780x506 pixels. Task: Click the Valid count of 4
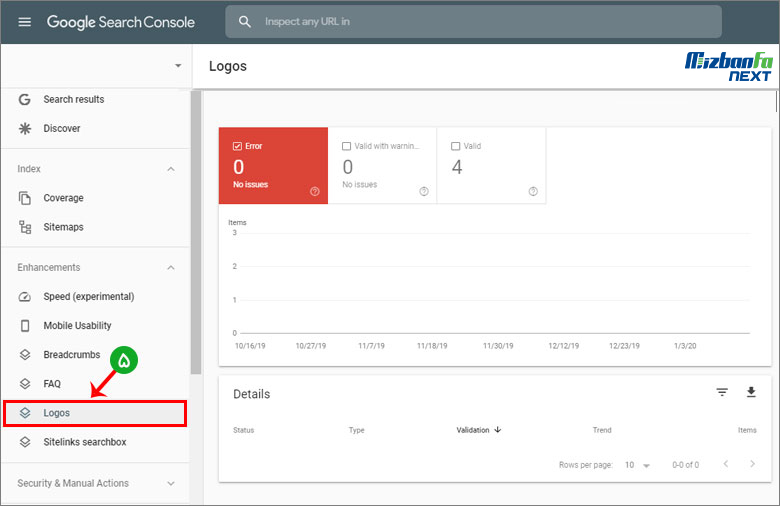pyautogui.click(x=457, y=167)
